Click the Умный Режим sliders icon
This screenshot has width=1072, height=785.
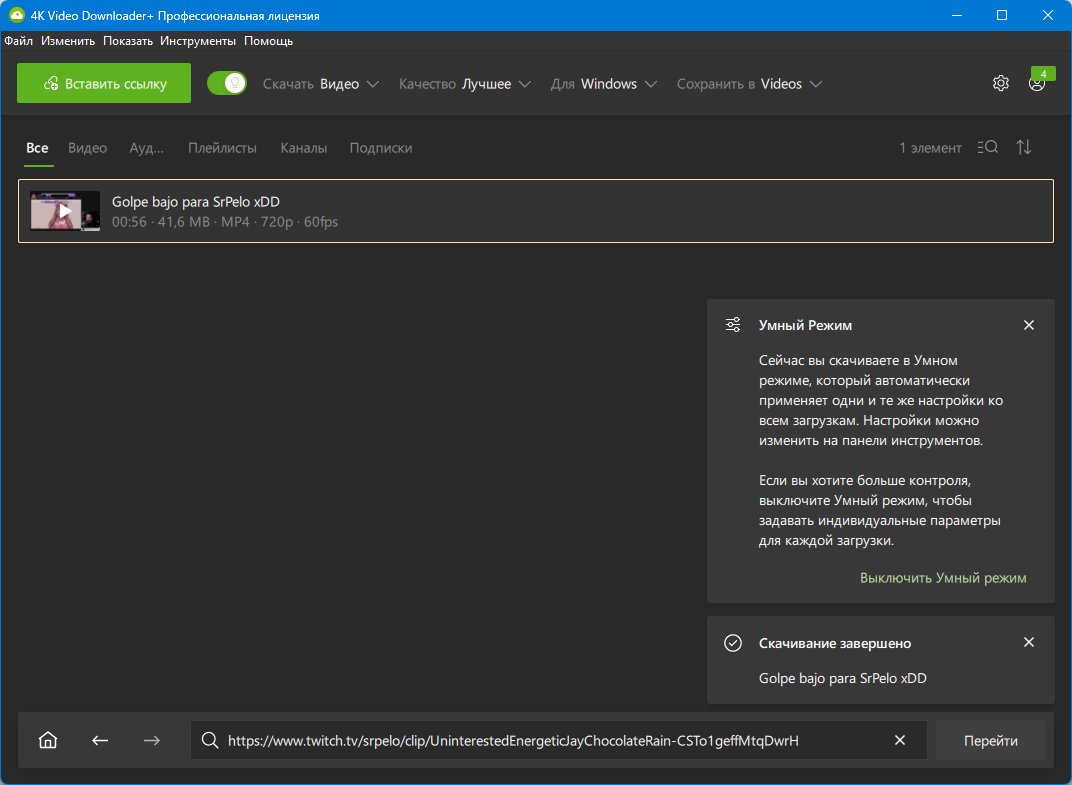point(733,325)
